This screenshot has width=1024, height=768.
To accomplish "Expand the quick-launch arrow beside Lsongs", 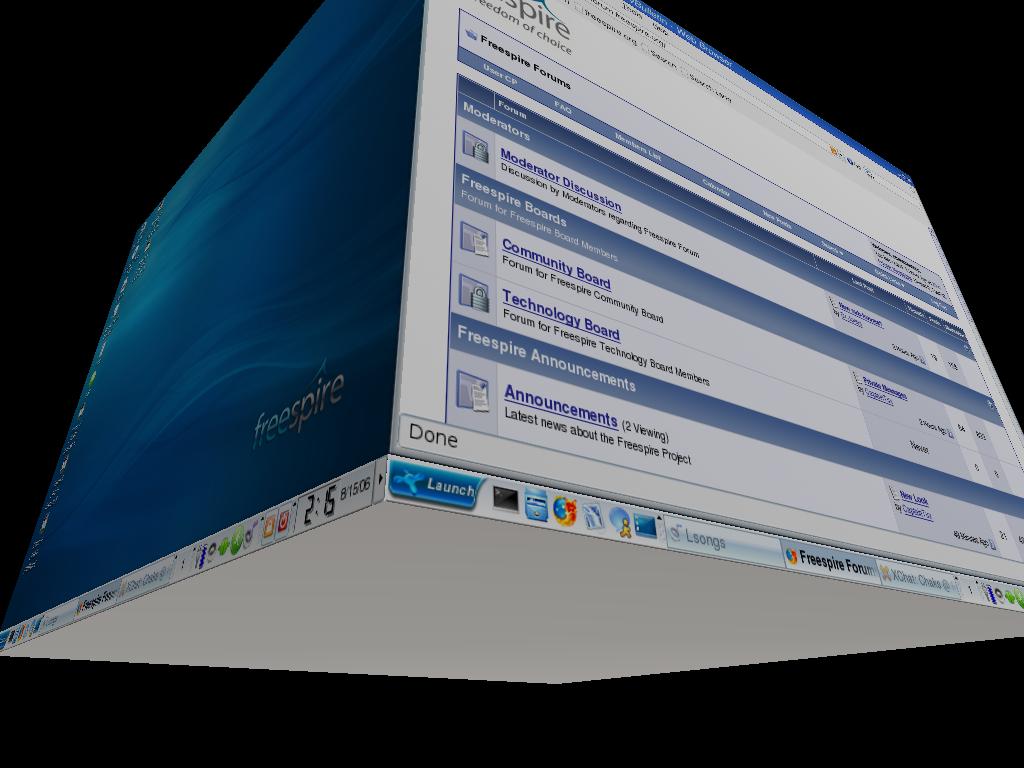I will click(661, 518).
